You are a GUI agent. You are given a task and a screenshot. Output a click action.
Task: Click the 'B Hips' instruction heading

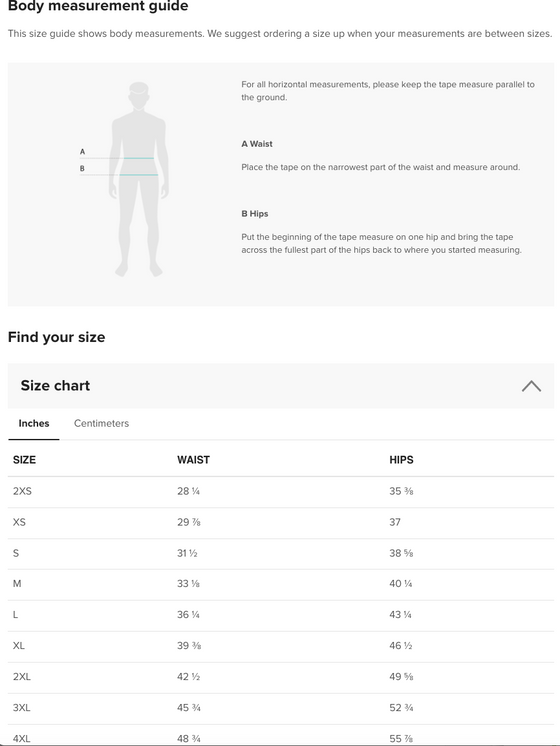(x=255, y=214)
